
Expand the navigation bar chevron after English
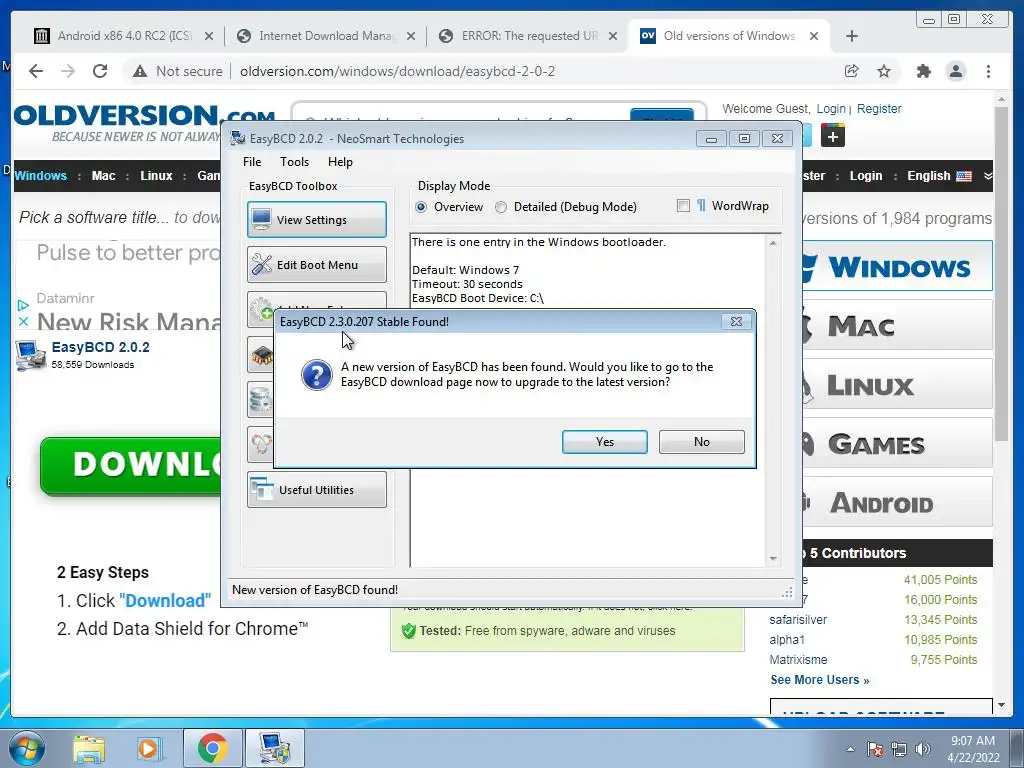(x=987, y=176)
